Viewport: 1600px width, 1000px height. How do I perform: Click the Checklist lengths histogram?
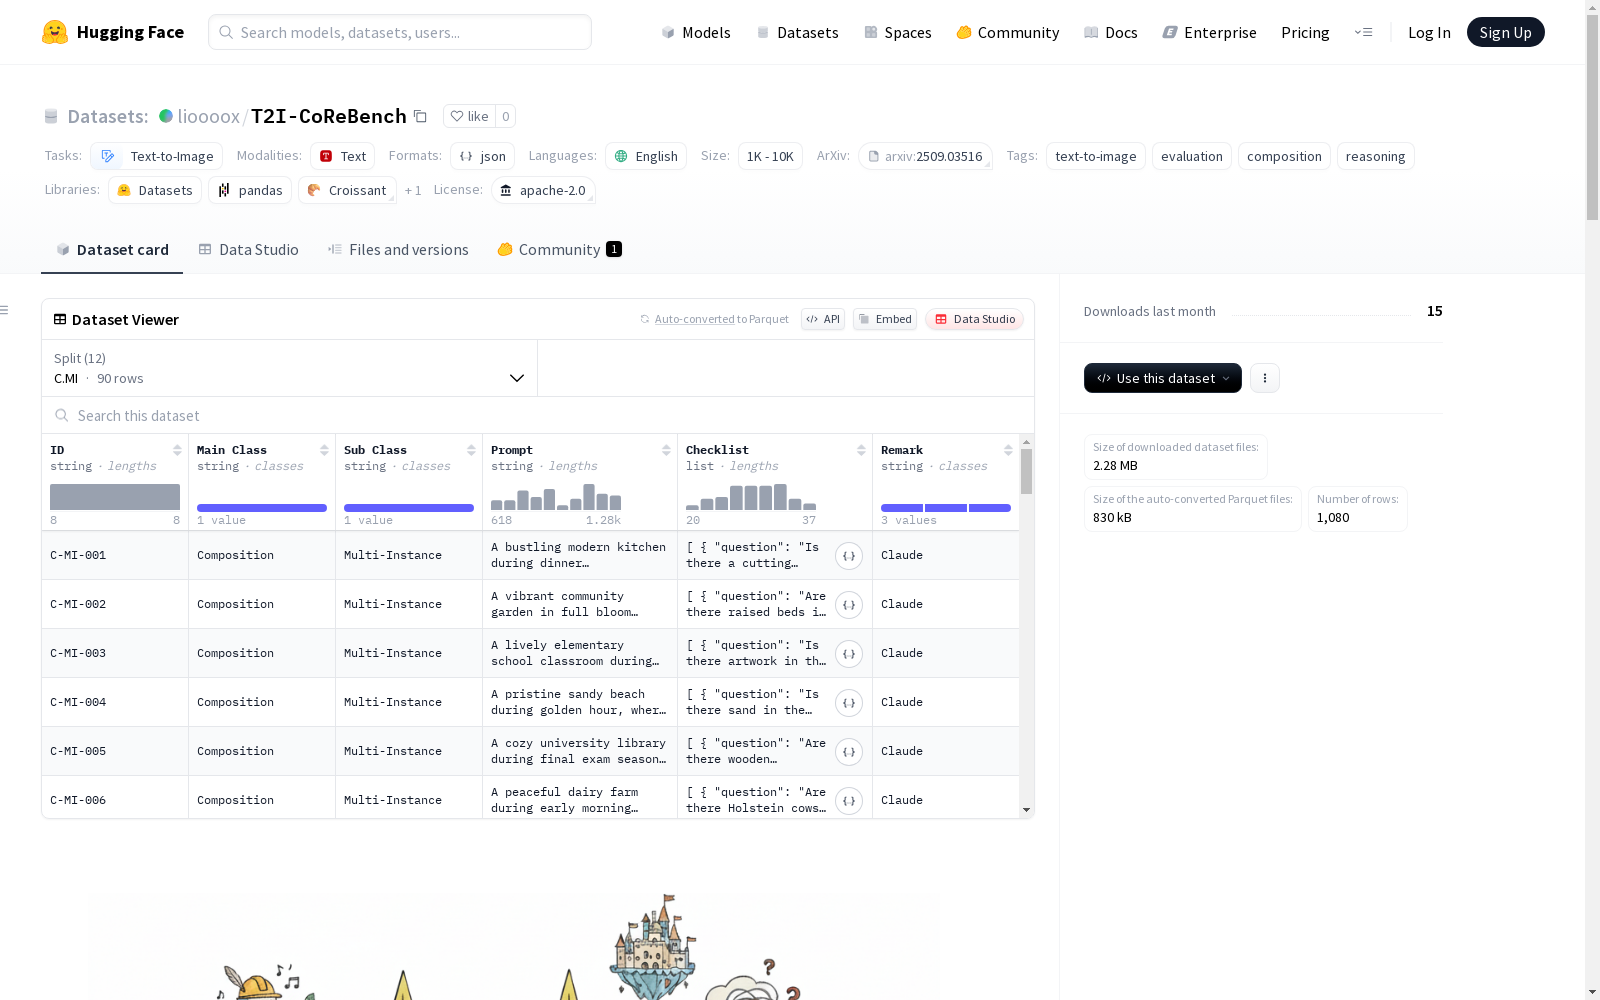(751, 497)
